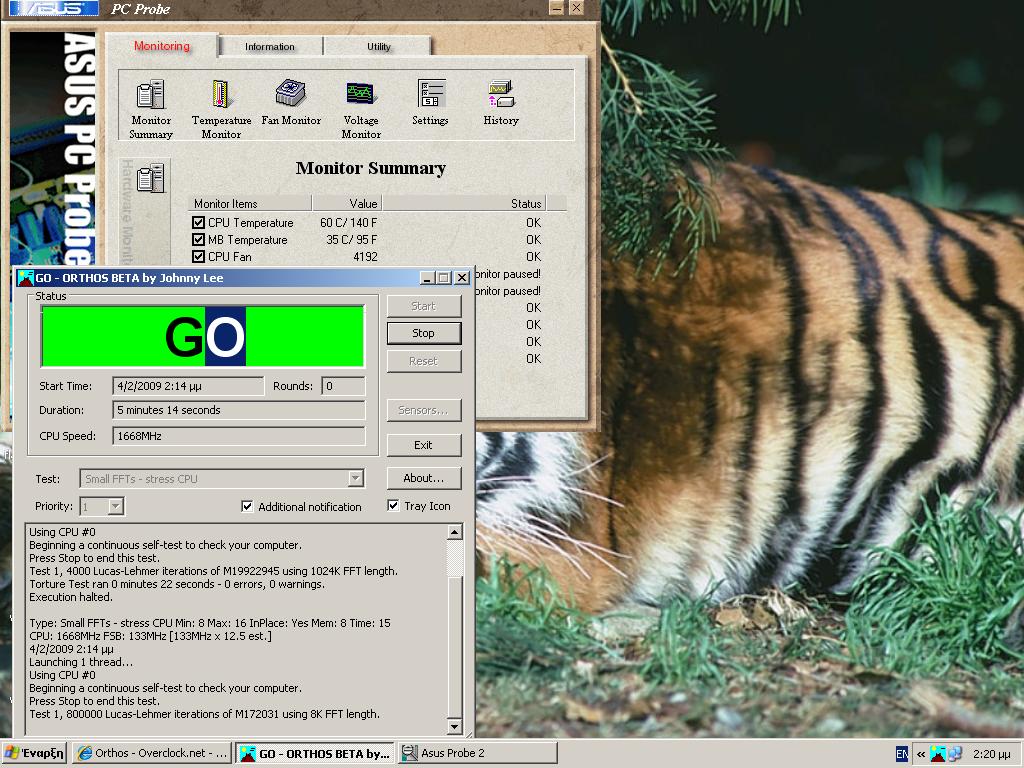Viewport: 1024px width, 768px height.
Task: Open the Test type dropdown
Action: click(355, 479)
